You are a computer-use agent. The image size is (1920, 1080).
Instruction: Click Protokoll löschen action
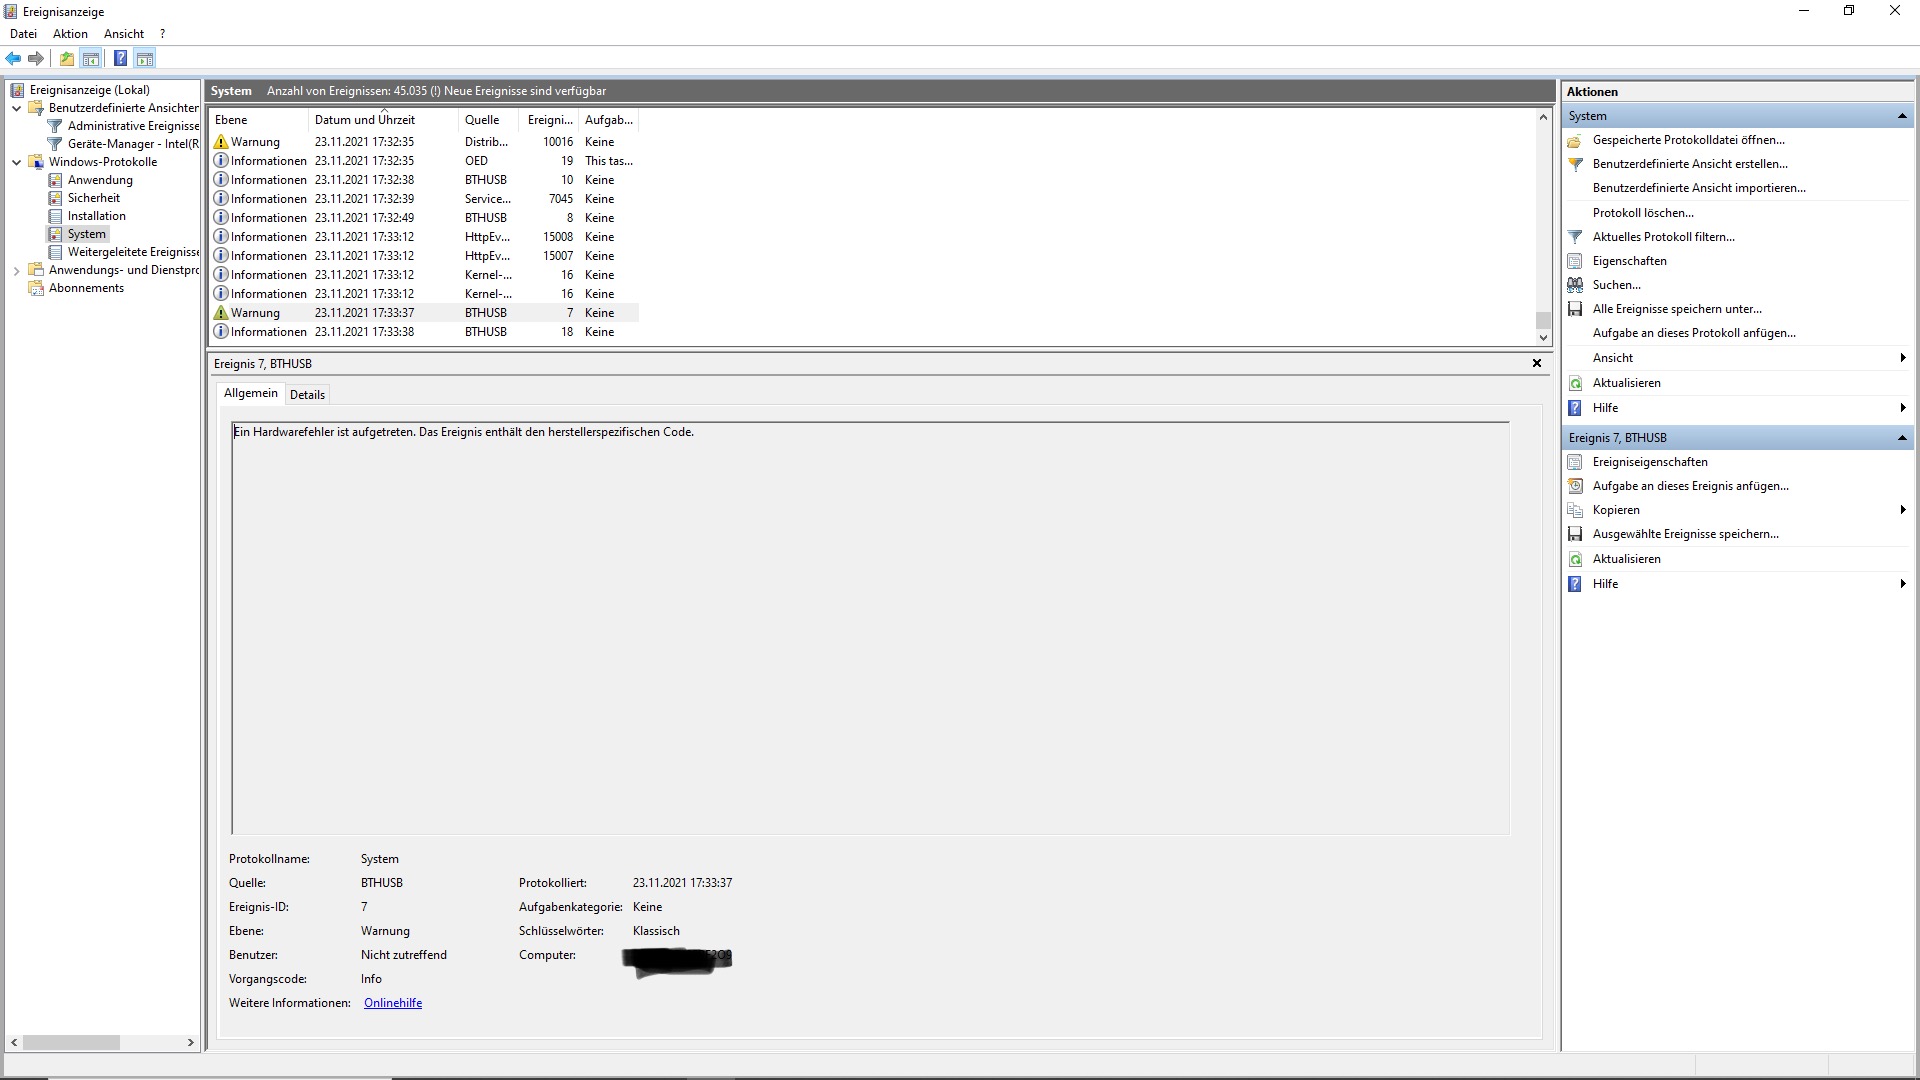(1642, 213)
